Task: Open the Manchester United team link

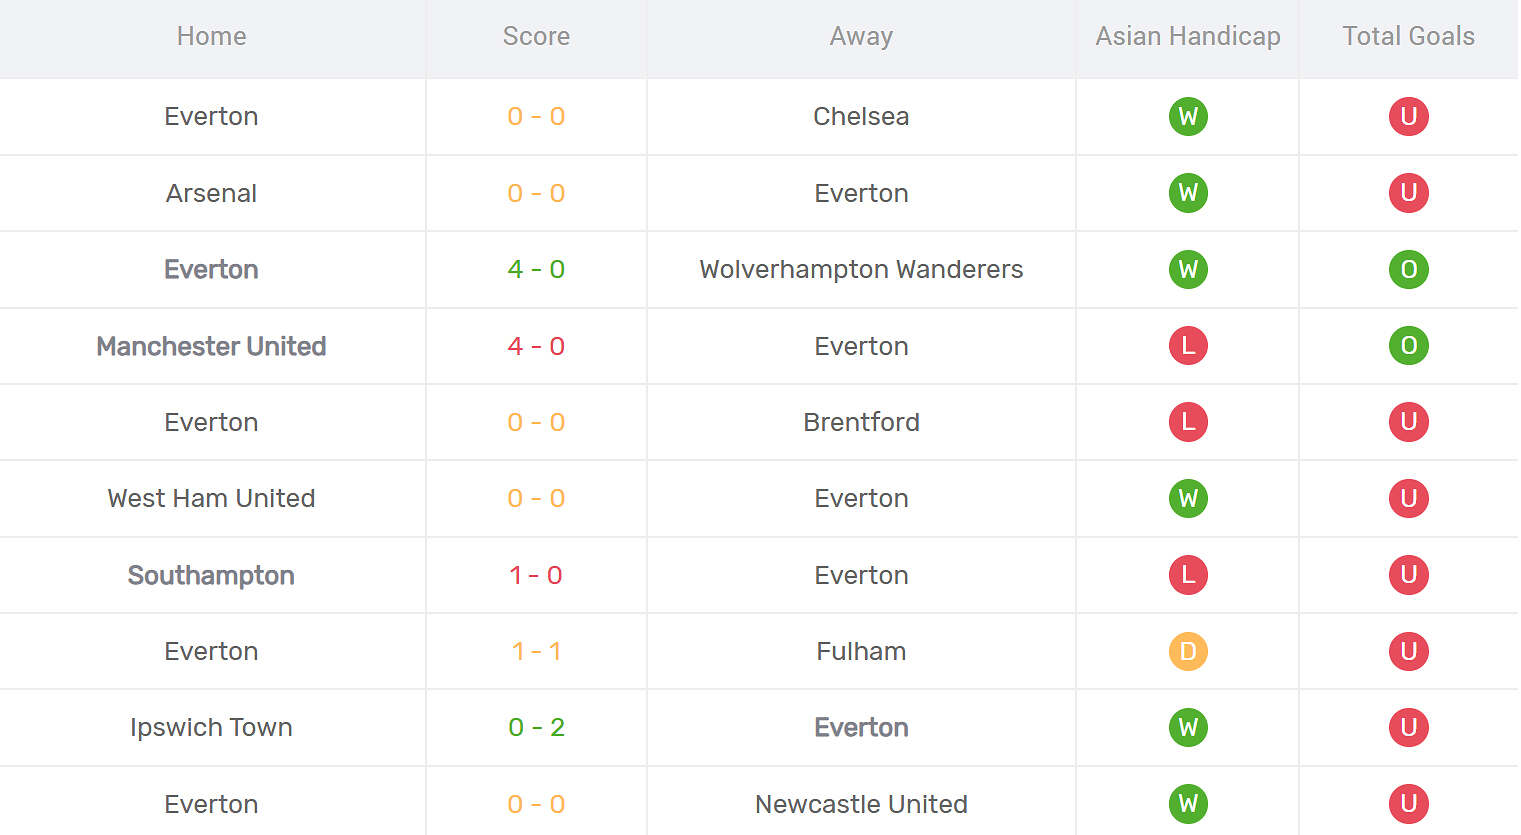Action: click(211, 346)
